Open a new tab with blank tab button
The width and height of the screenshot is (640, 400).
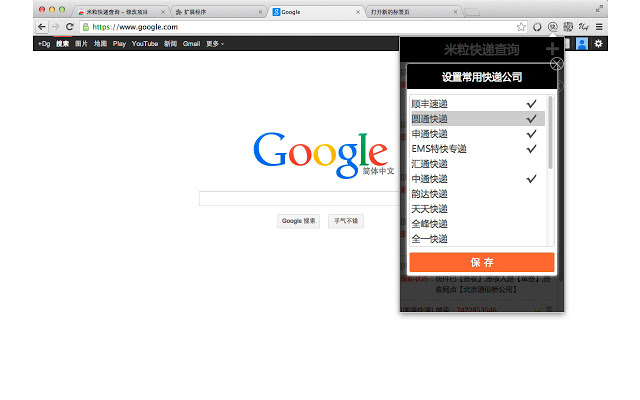tap(472, 12)
